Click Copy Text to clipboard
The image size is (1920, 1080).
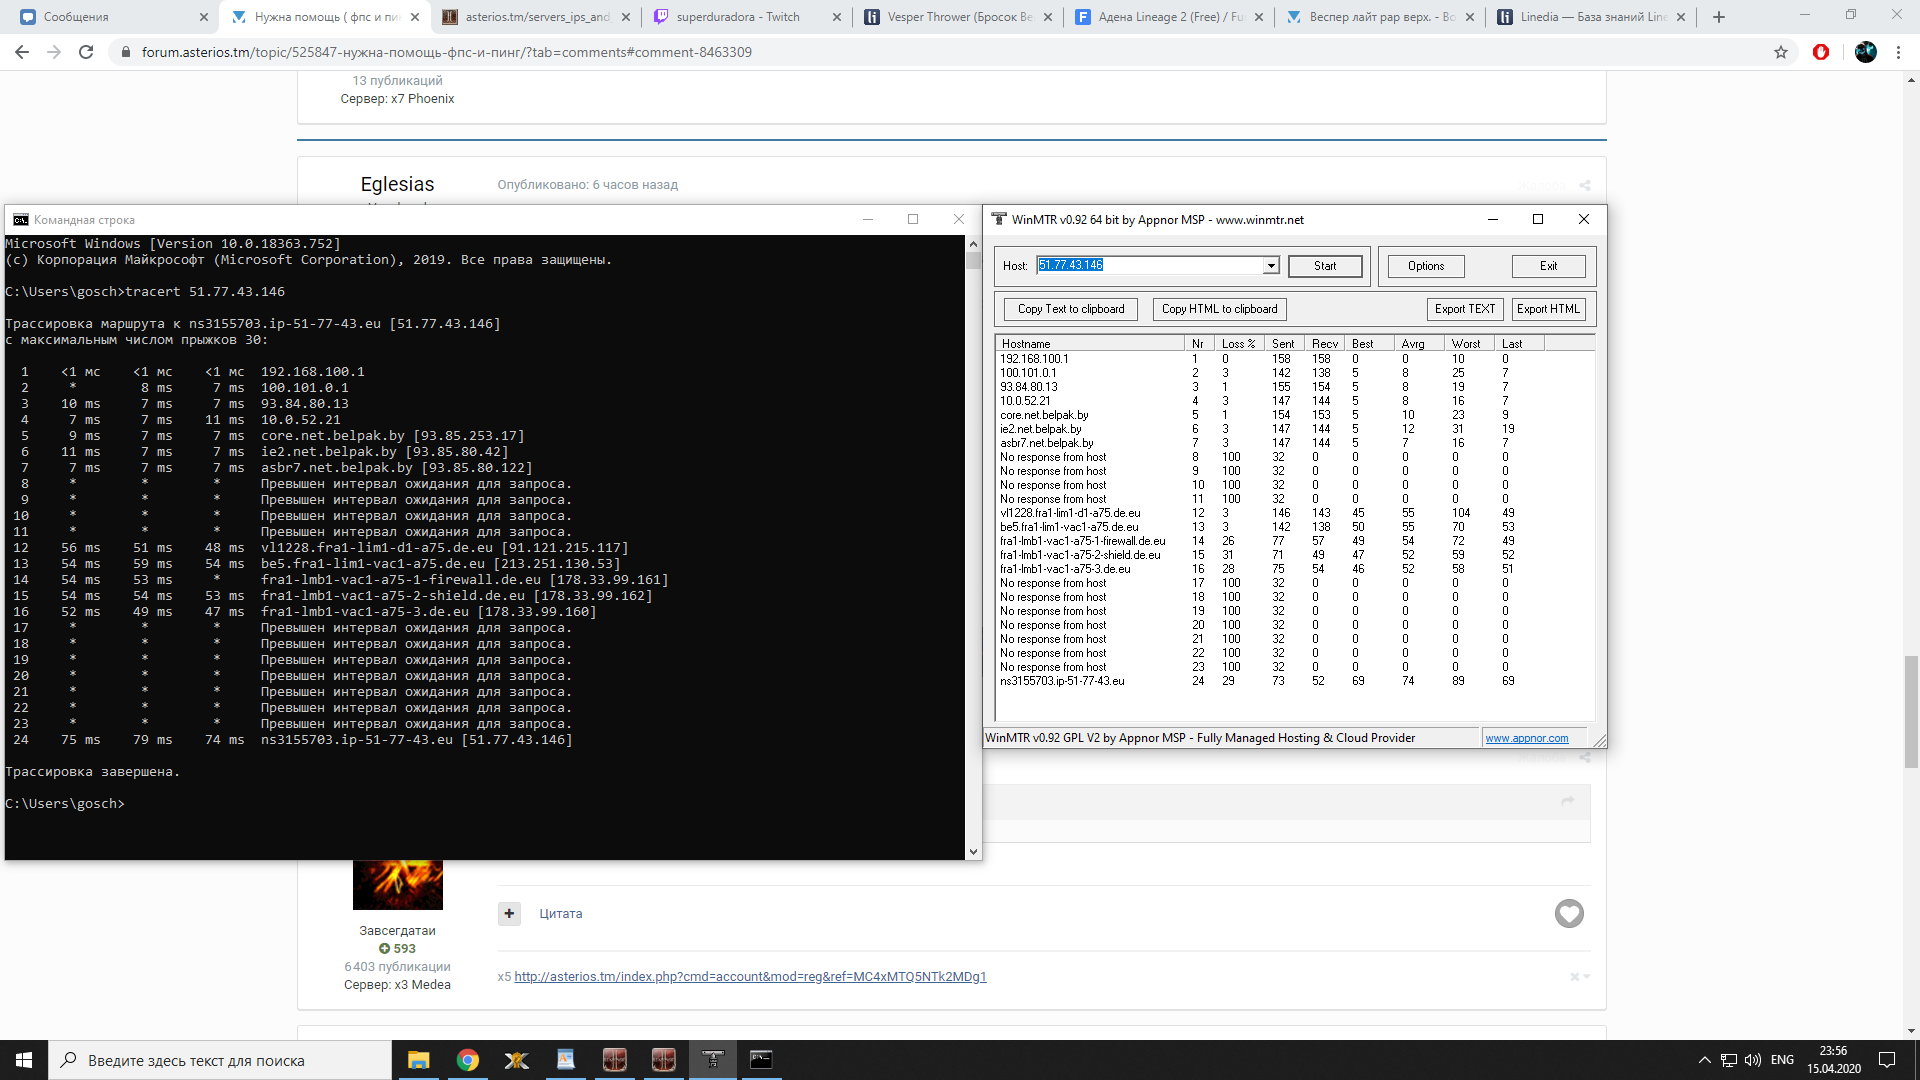[1071, 309]
